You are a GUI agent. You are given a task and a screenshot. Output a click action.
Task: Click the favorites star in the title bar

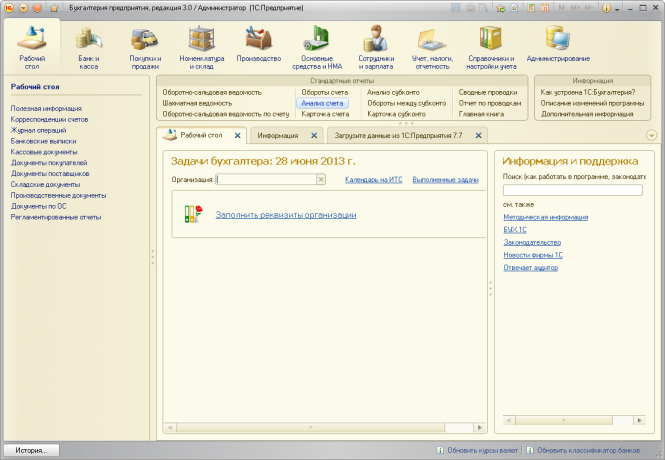(54, 8)
